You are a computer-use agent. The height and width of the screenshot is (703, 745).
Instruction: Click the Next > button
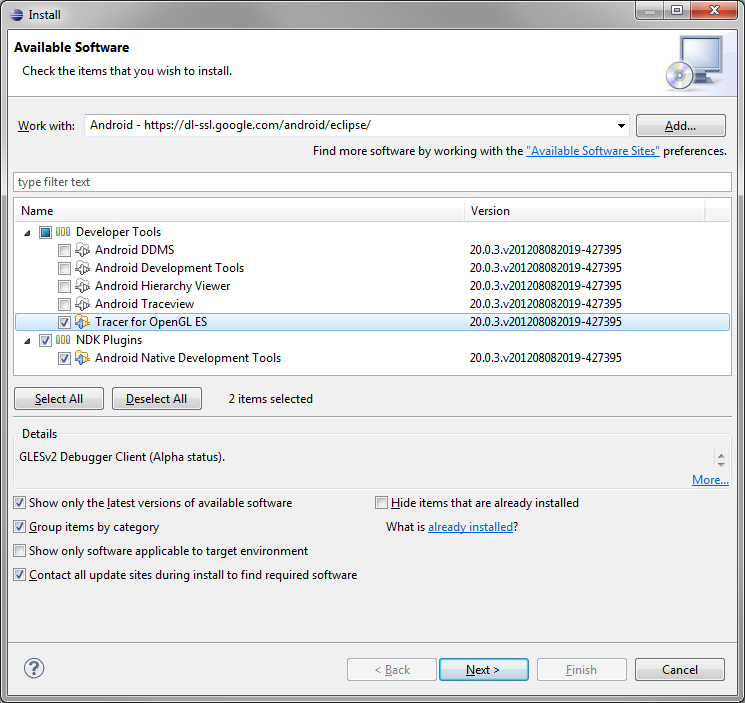coord(484,669)
